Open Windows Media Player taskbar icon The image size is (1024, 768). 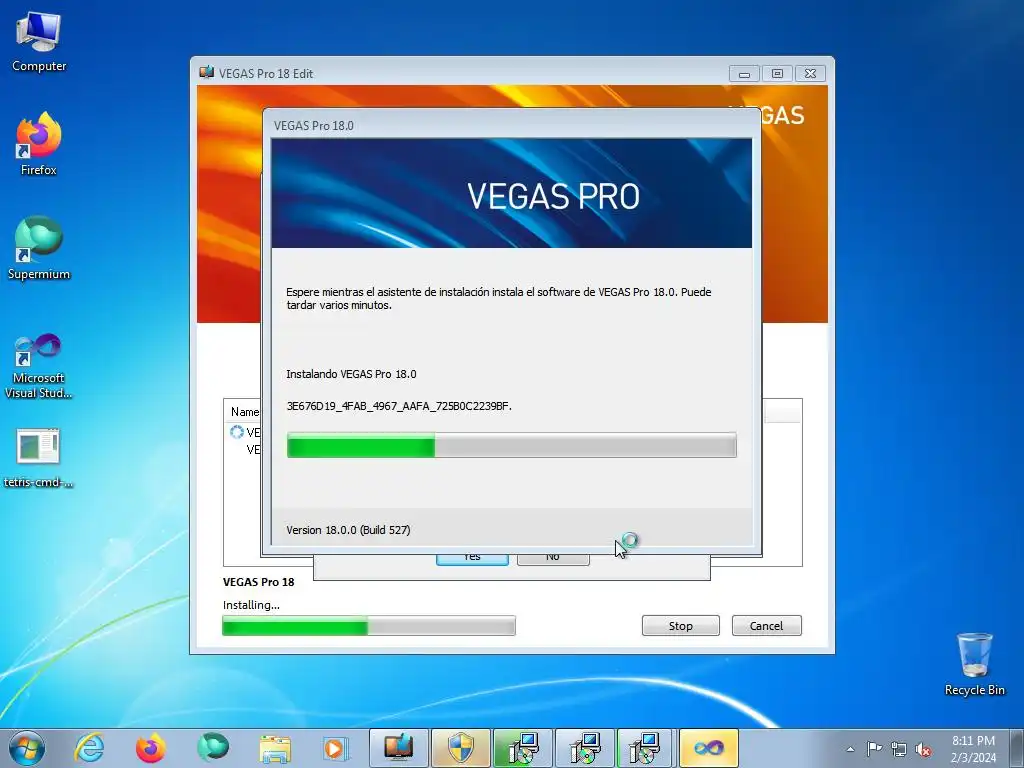(x=336, y=748)
